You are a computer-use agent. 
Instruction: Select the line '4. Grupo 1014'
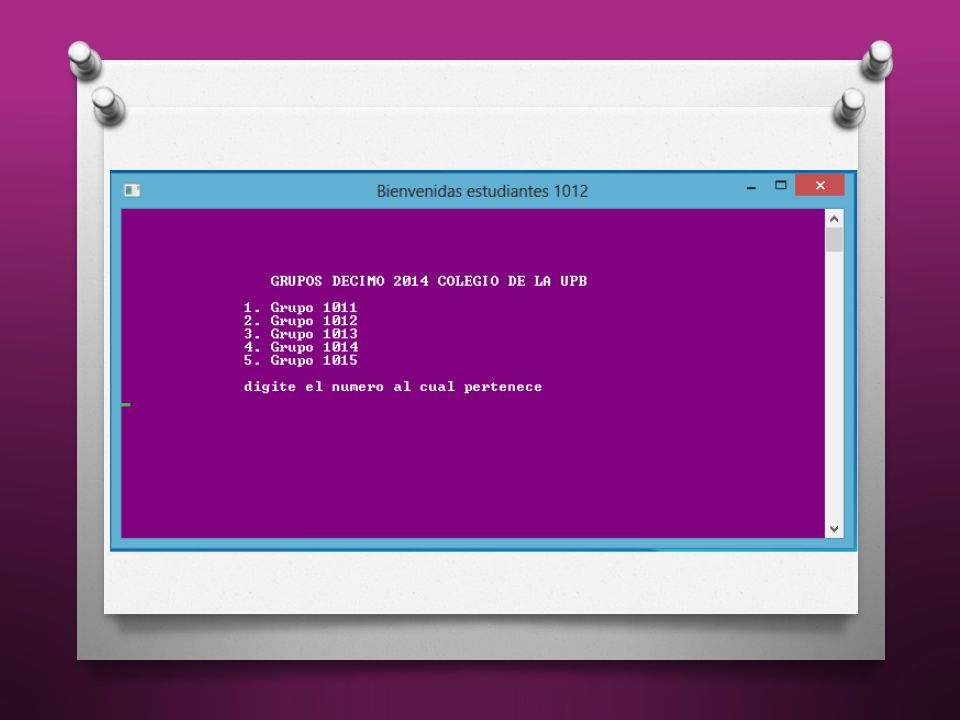point(300,347)
